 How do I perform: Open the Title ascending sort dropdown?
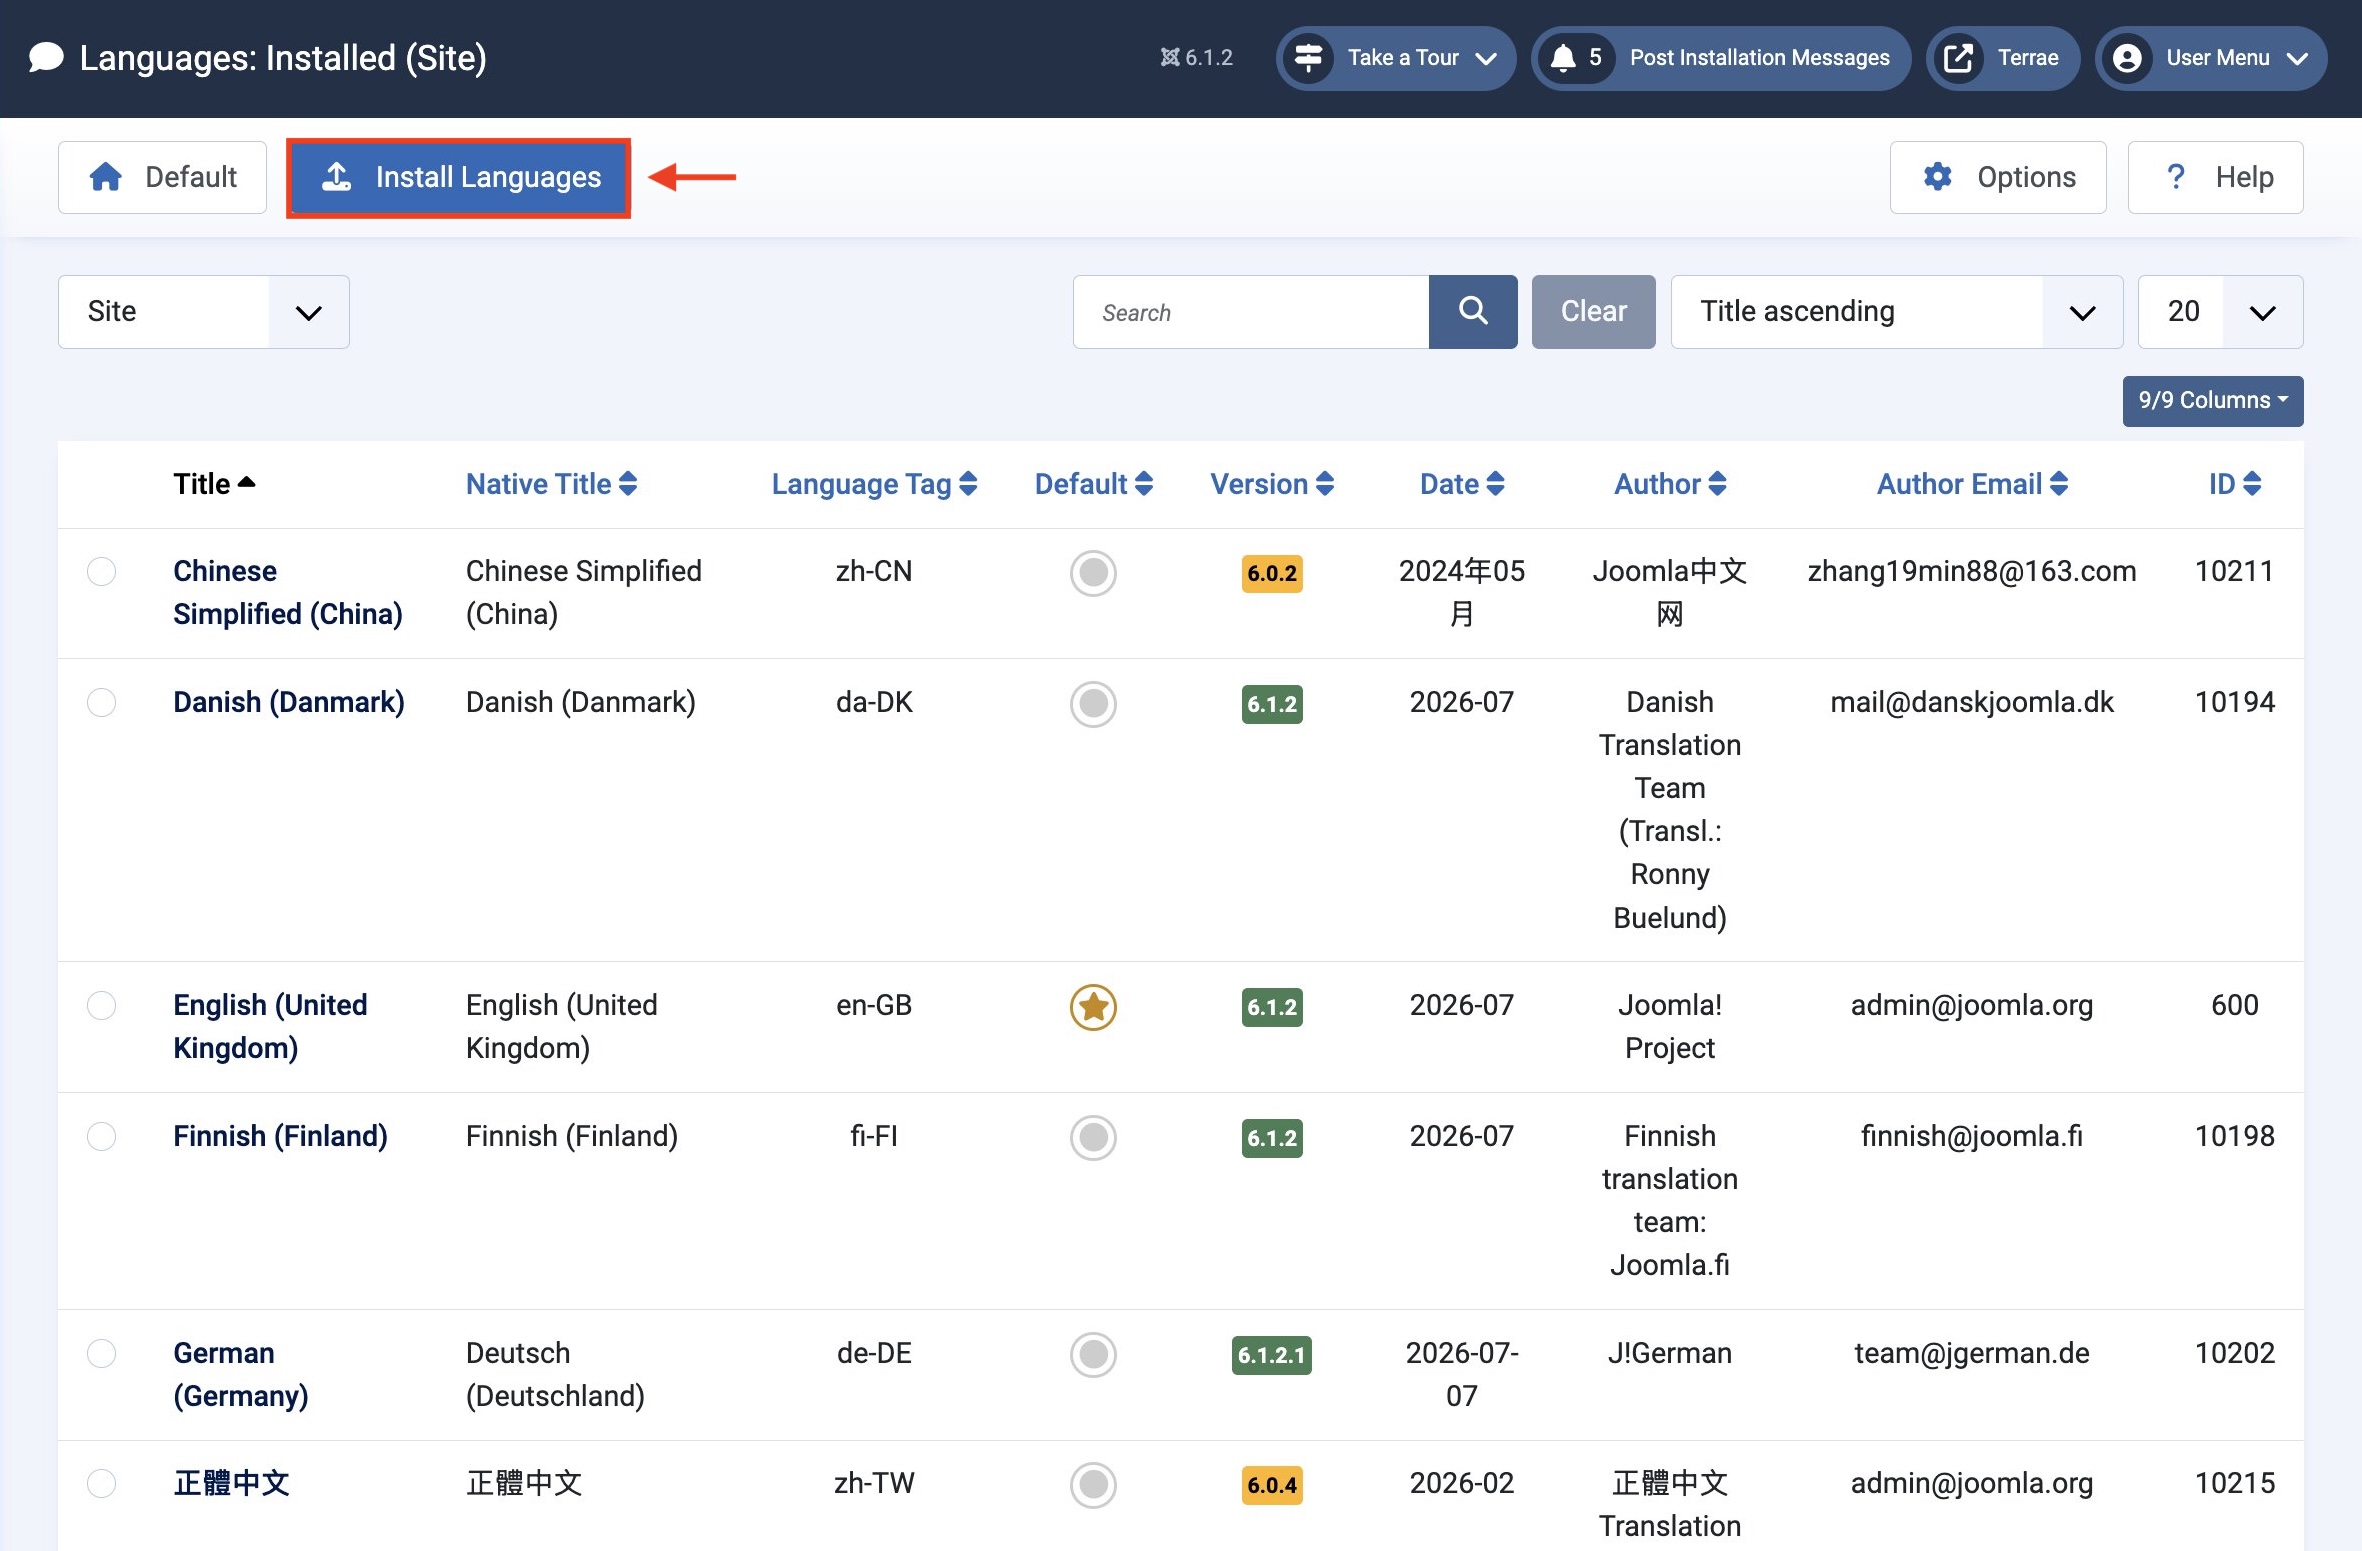1896,312
